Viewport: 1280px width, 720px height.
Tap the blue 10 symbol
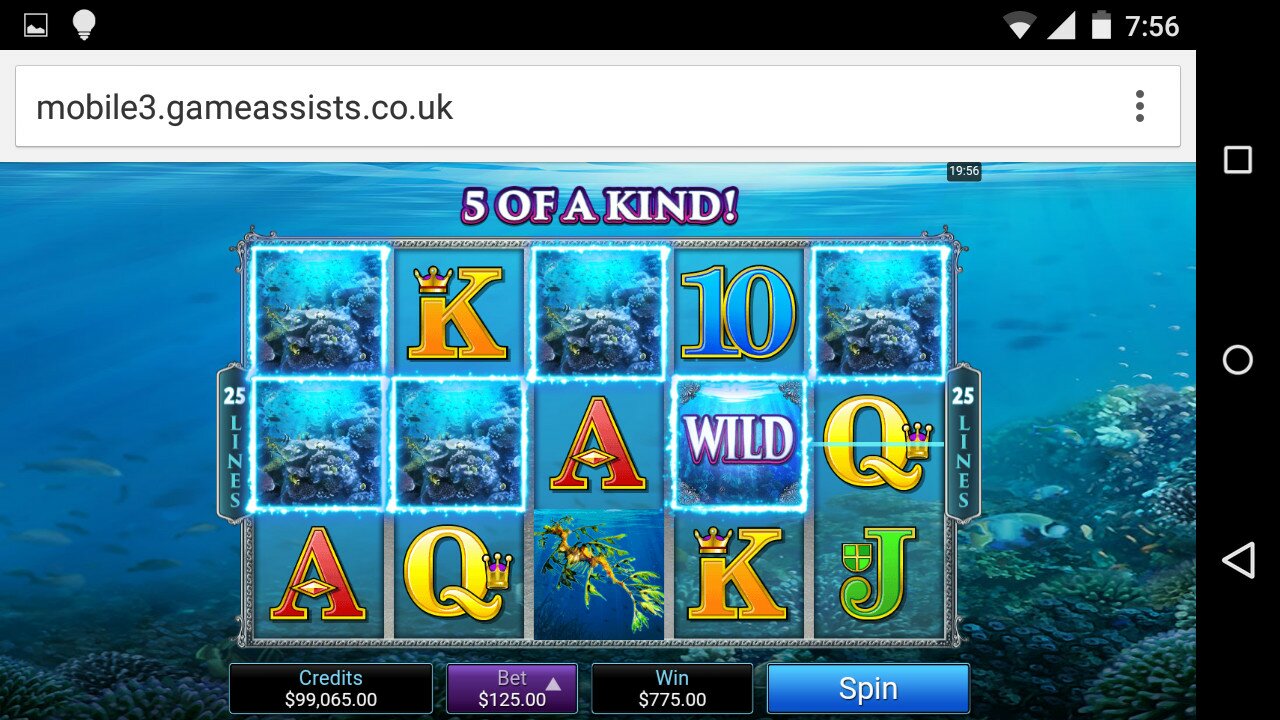(739, 312)
